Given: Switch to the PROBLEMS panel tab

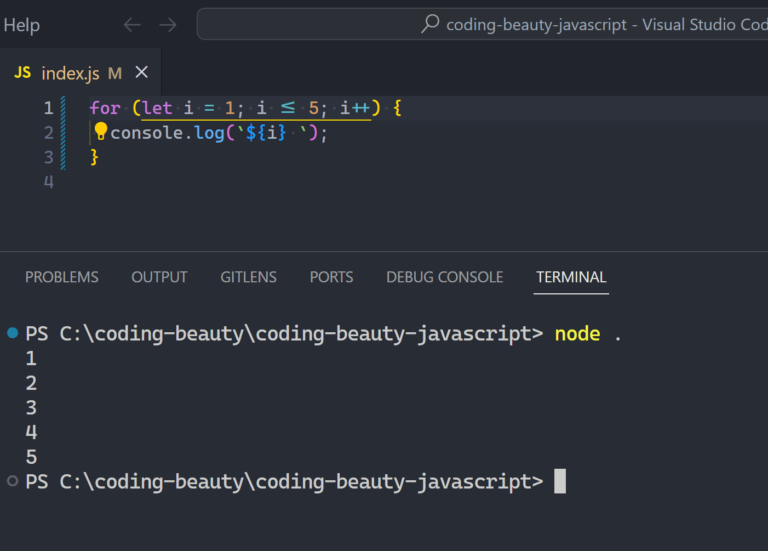Looking at the screenshot, I should coord(62,277).
